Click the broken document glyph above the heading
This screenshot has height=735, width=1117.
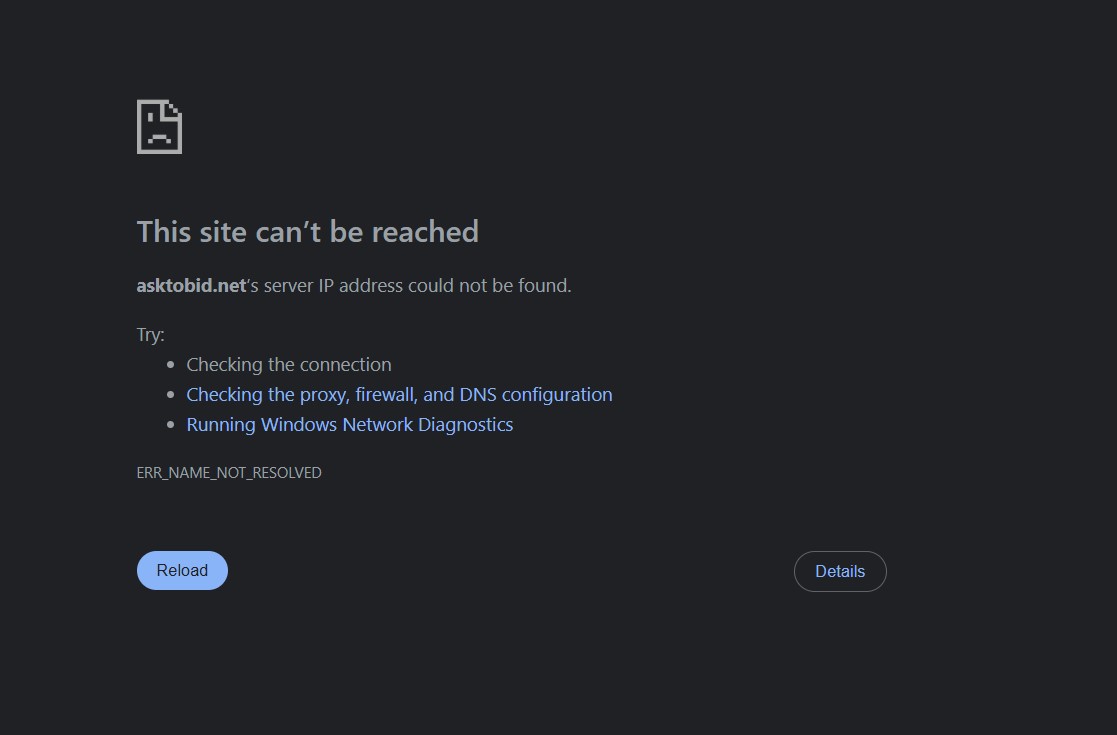click(159, 126)
